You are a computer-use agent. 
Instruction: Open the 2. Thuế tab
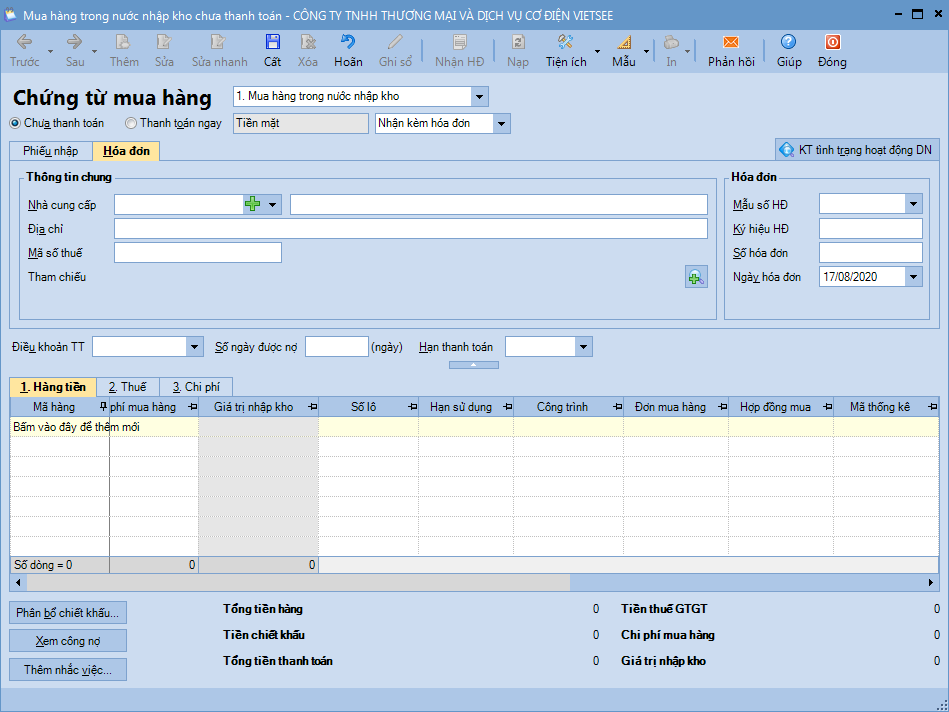click(127, 387)
